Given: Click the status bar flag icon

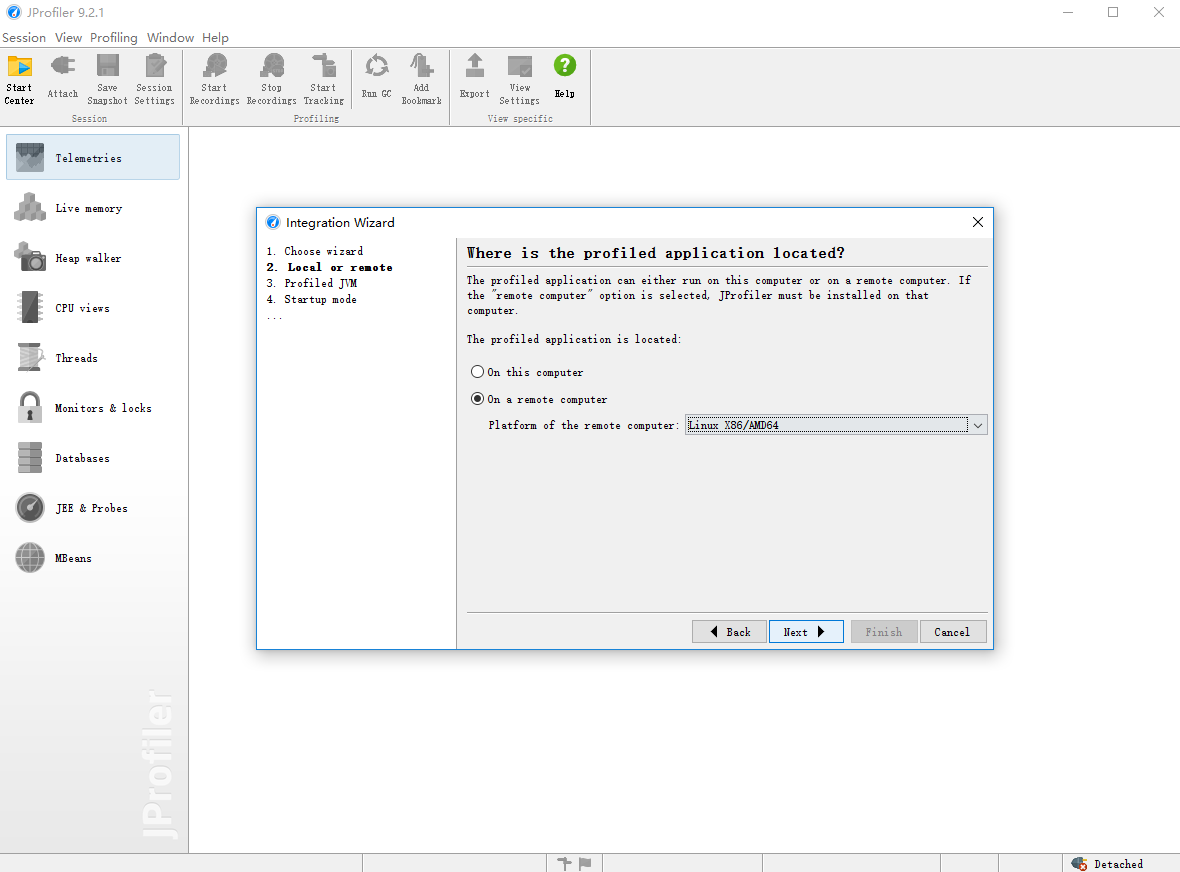Looking at the screenshot, I should 585,864.
